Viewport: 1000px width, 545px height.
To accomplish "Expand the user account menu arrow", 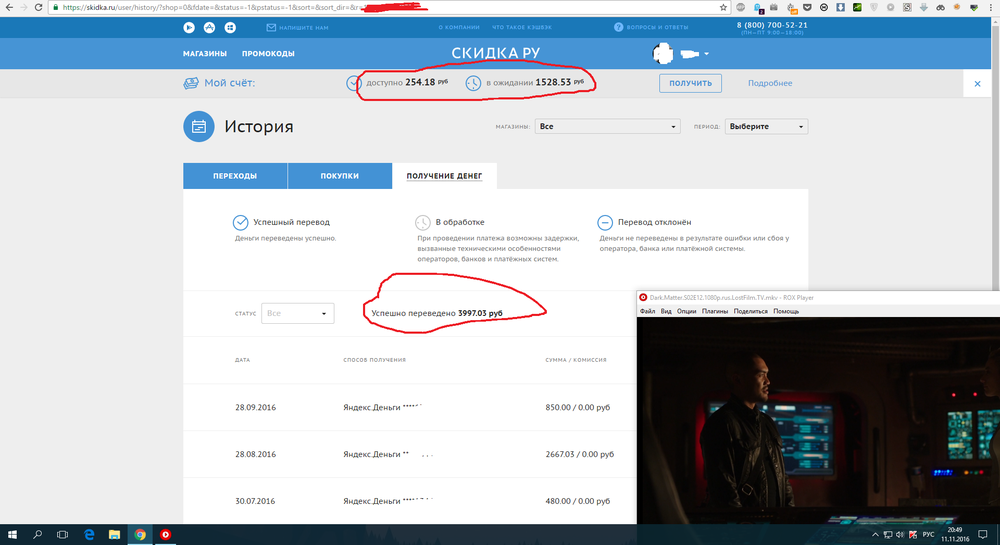I will tap(706, 54).
